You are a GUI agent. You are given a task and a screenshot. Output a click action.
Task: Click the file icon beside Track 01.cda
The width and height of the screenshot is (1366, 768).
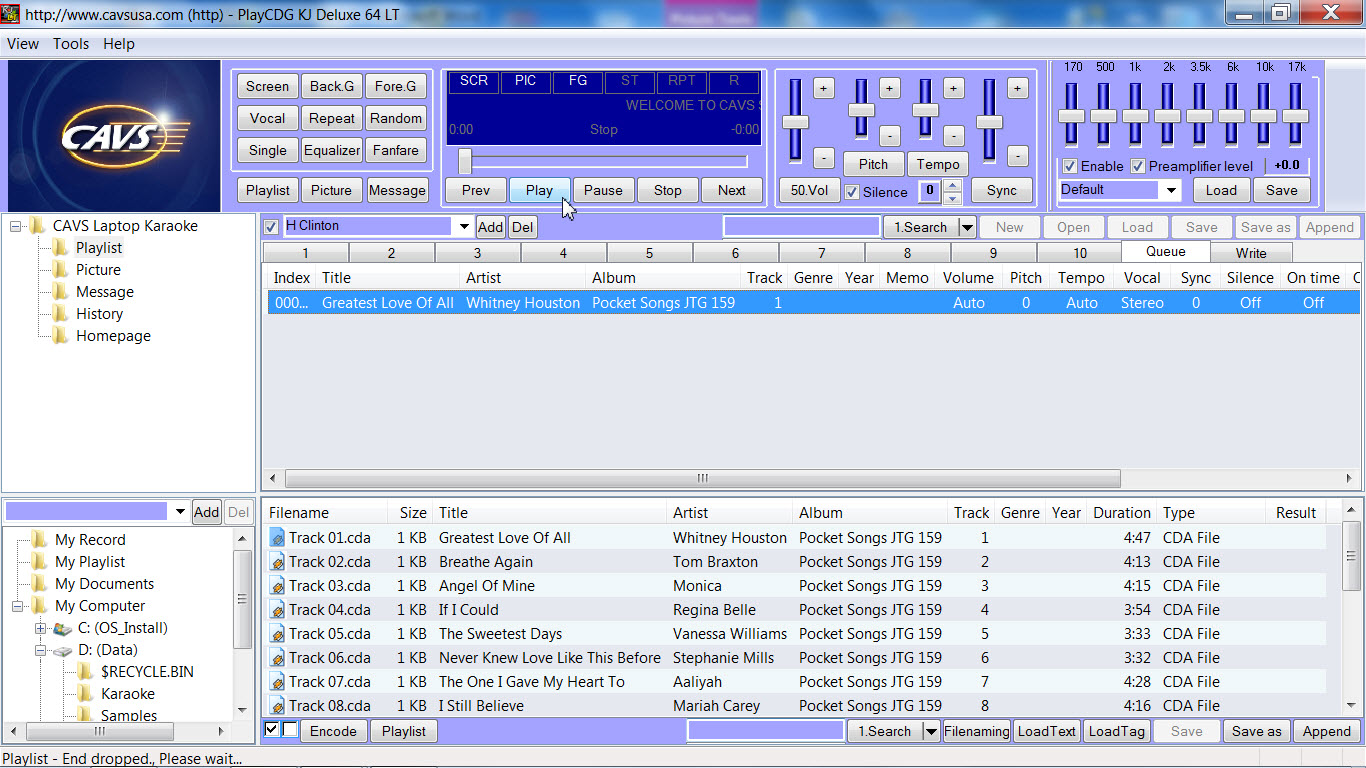[277, 538]
